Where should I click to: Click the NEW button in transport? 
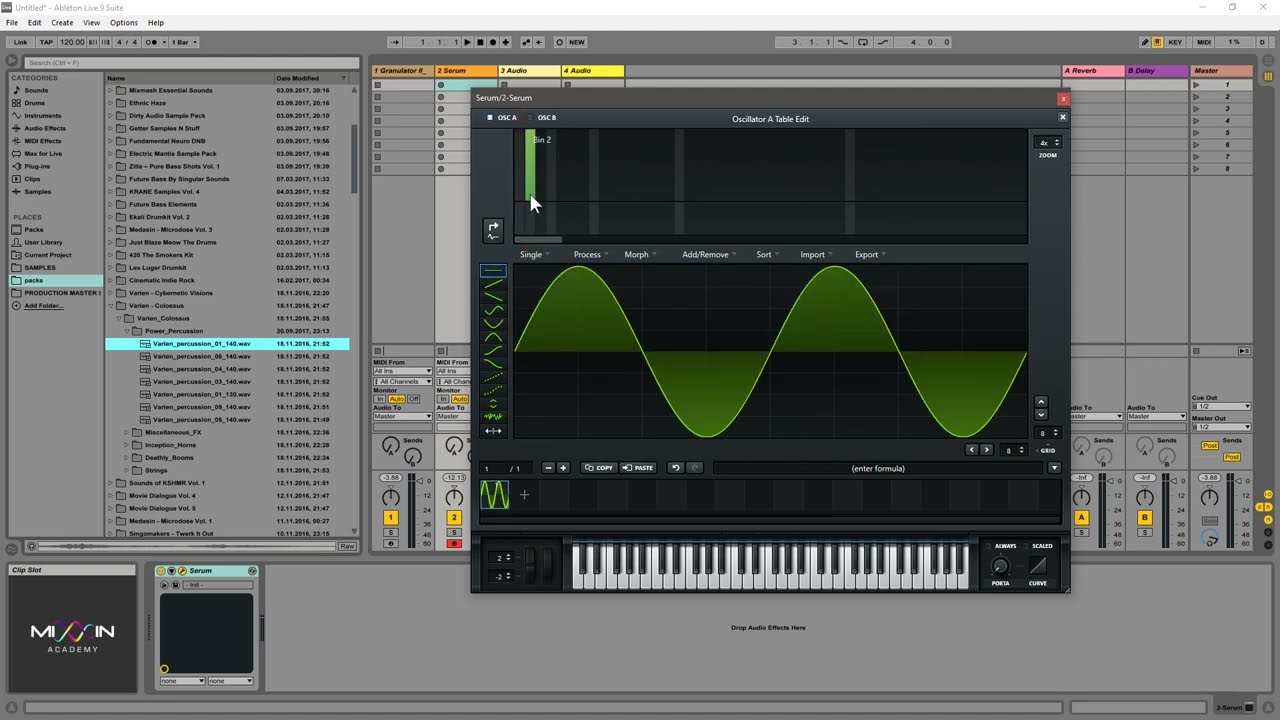click(577, 42)
